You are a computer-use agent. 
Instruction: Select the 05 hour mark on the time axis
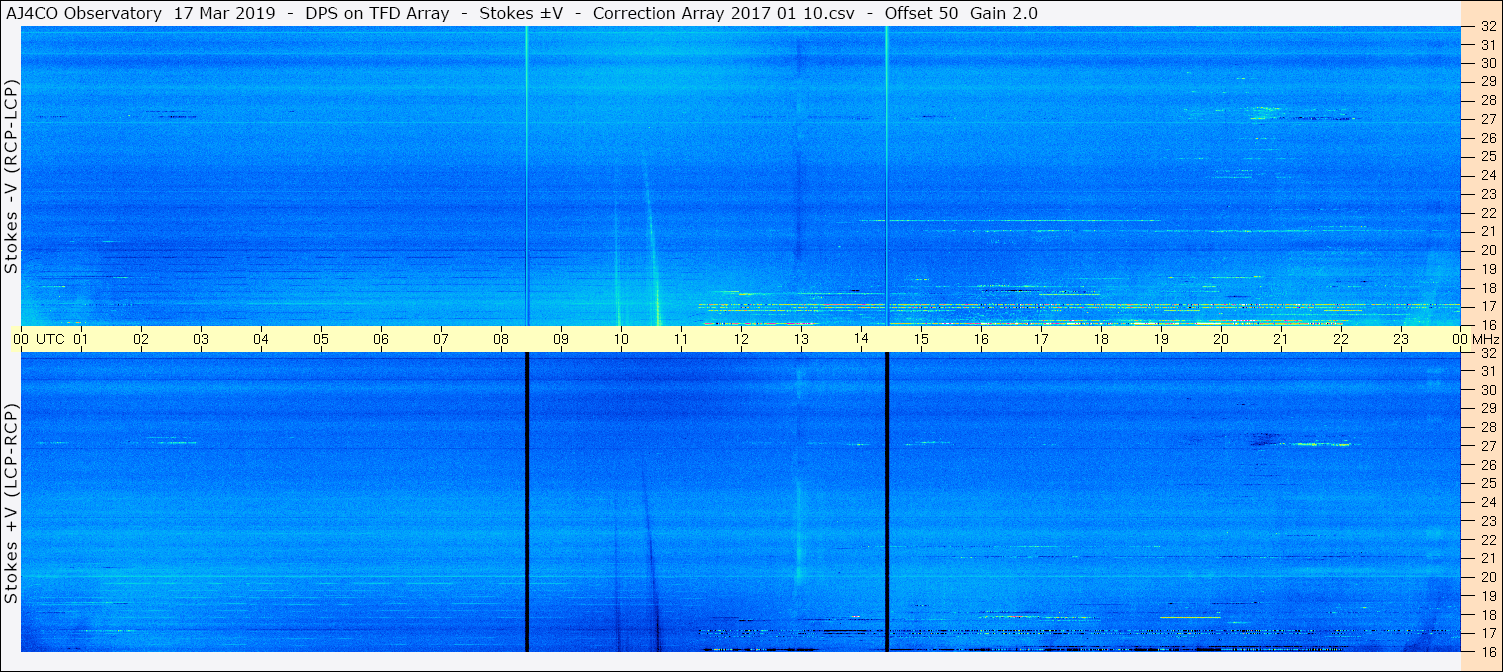click(321, 339)
